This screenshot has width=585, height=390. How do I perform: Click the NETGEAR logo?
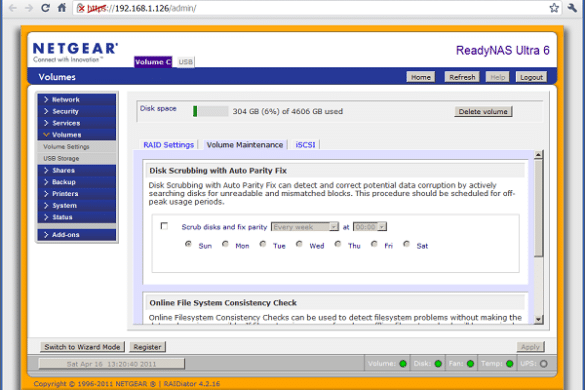click(75, 52)
